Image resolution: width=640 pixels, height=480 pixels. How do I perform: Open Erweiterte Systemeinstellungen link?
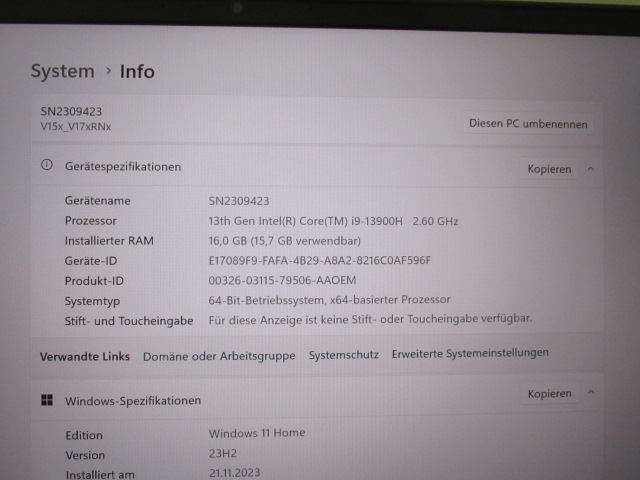coord(470,353)
